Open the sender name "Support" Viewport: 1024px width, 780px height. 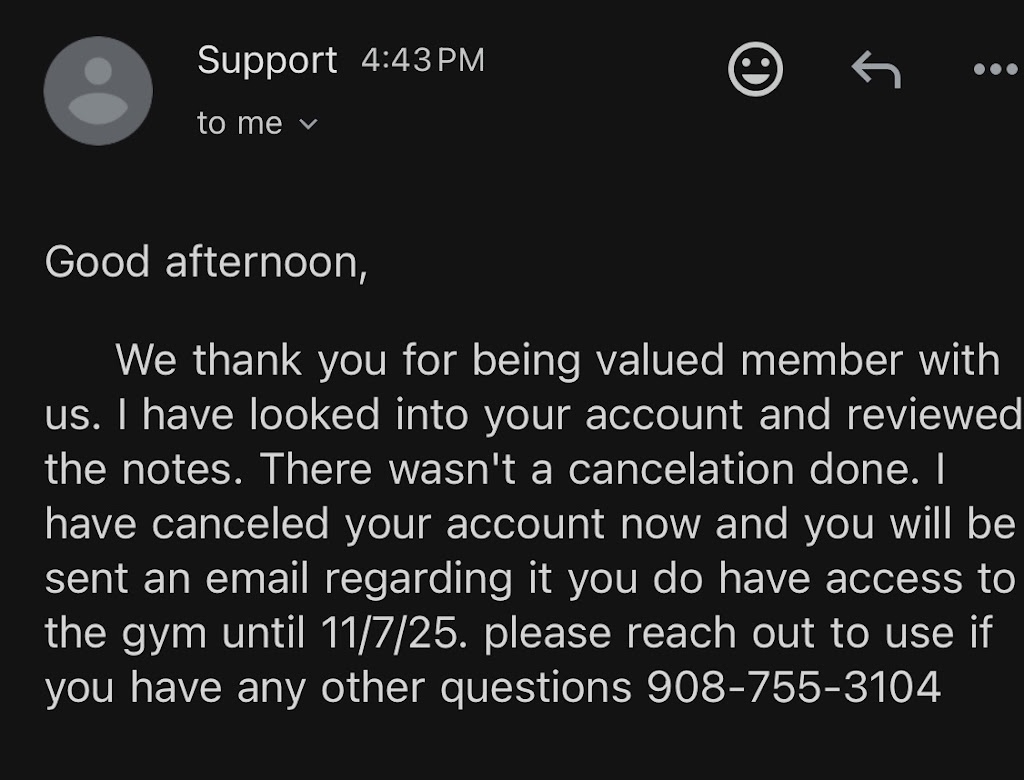267,61
